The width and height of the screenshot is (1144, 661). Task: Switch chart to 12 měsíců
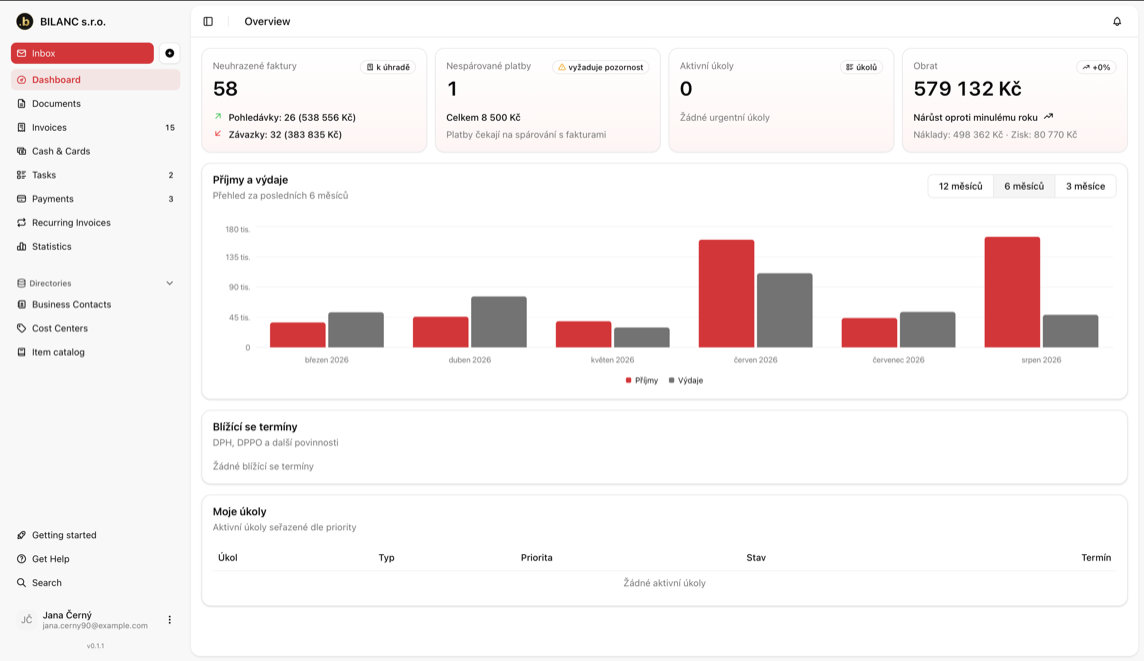pyautogui.click(x=960, y=186)
